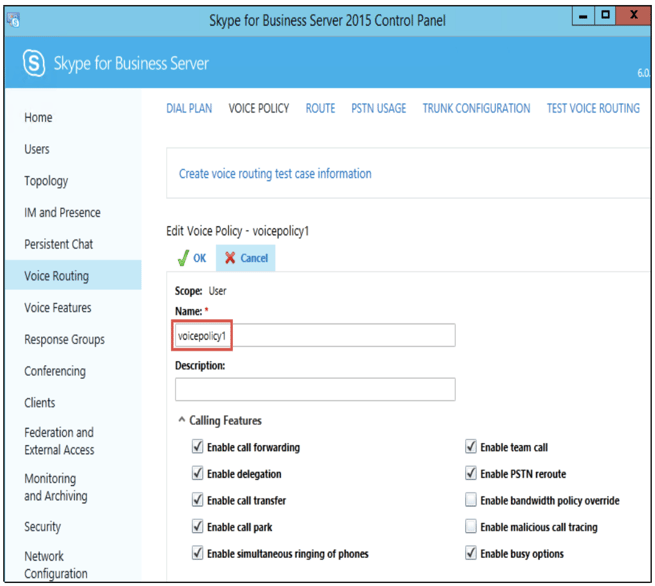Open Voice Features section
Image resolution: width=655 pixels, height=586 pixels.
[x=58, y=307]
